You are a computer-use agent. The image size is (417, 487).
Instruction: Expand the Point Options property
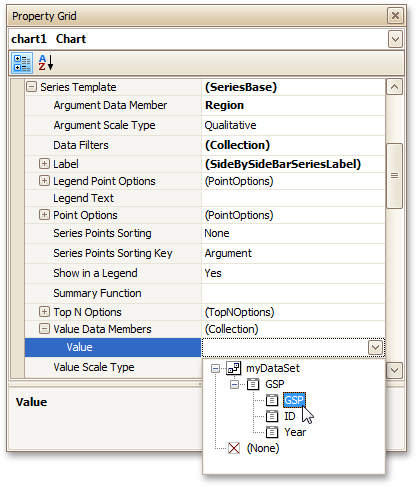click(44, 215)
